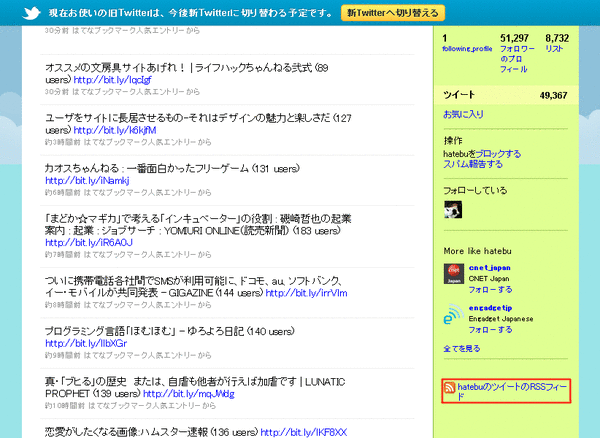Click the More like hatebu heading

[478, 251]
